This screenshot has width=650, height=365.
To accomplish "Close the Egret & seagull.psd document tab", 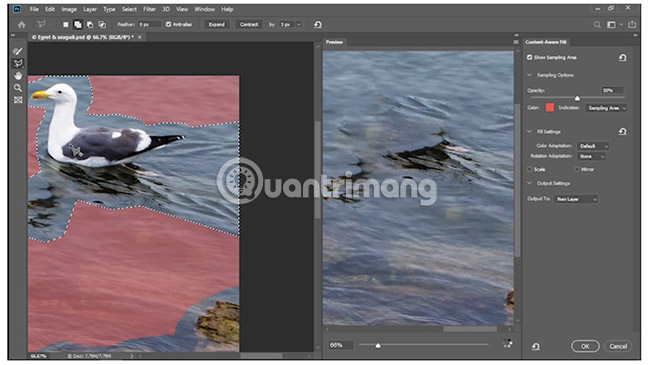I will tap(140, 37).
